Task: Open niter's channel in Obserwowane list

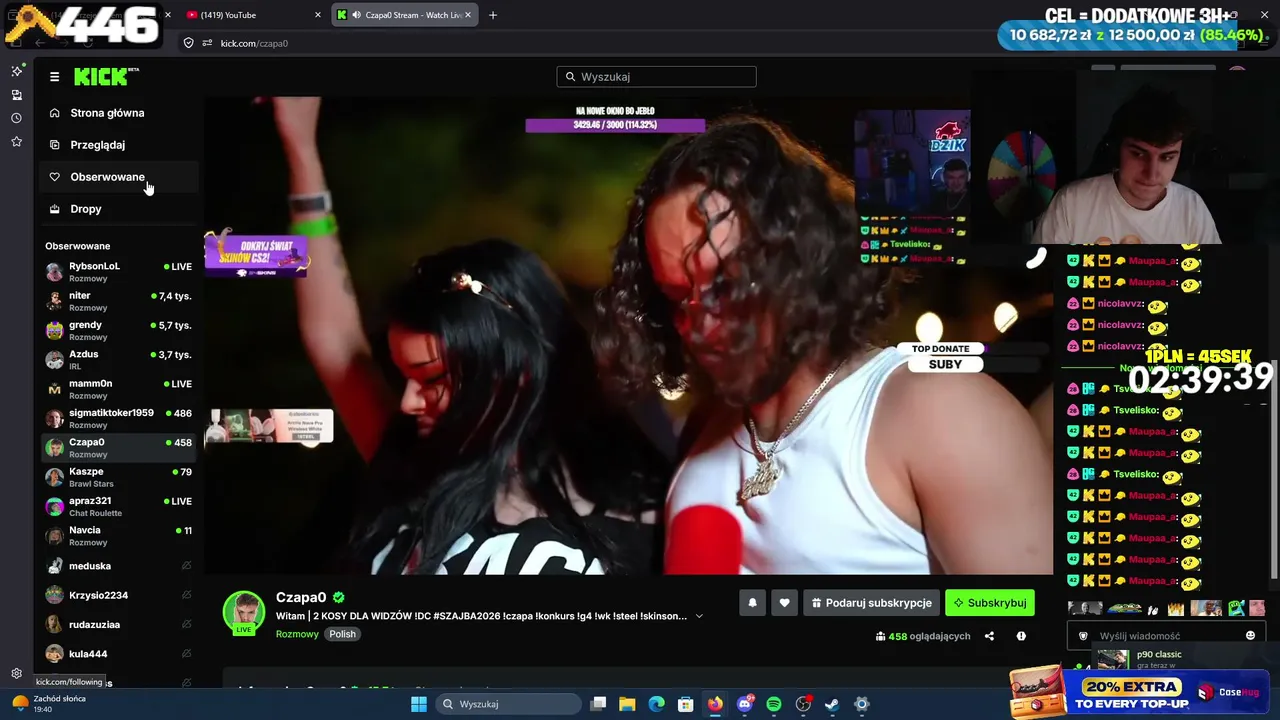Action: 119,301
